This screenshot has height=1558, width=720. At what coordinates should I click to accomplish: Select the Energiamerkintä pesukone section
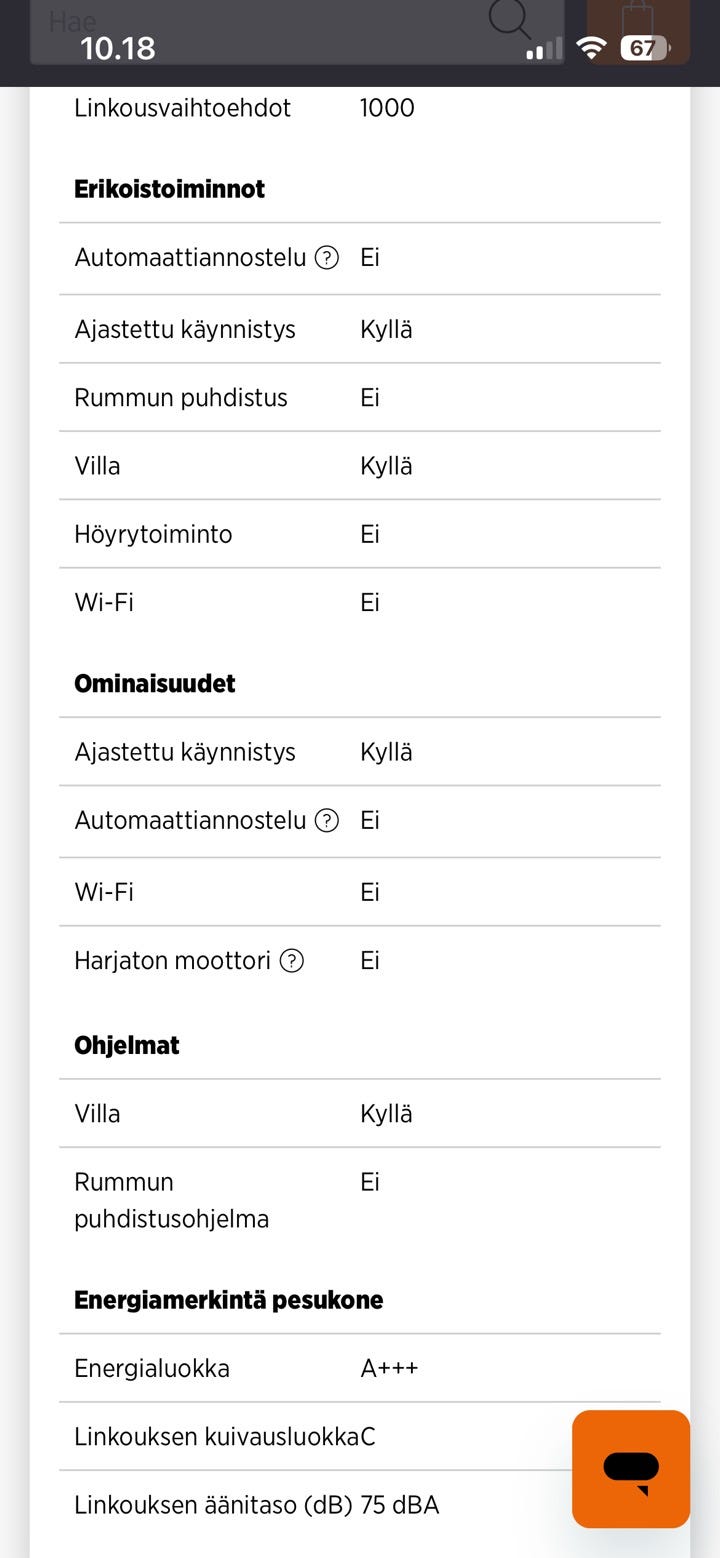pyautogui.click(x=227, y=1299)
